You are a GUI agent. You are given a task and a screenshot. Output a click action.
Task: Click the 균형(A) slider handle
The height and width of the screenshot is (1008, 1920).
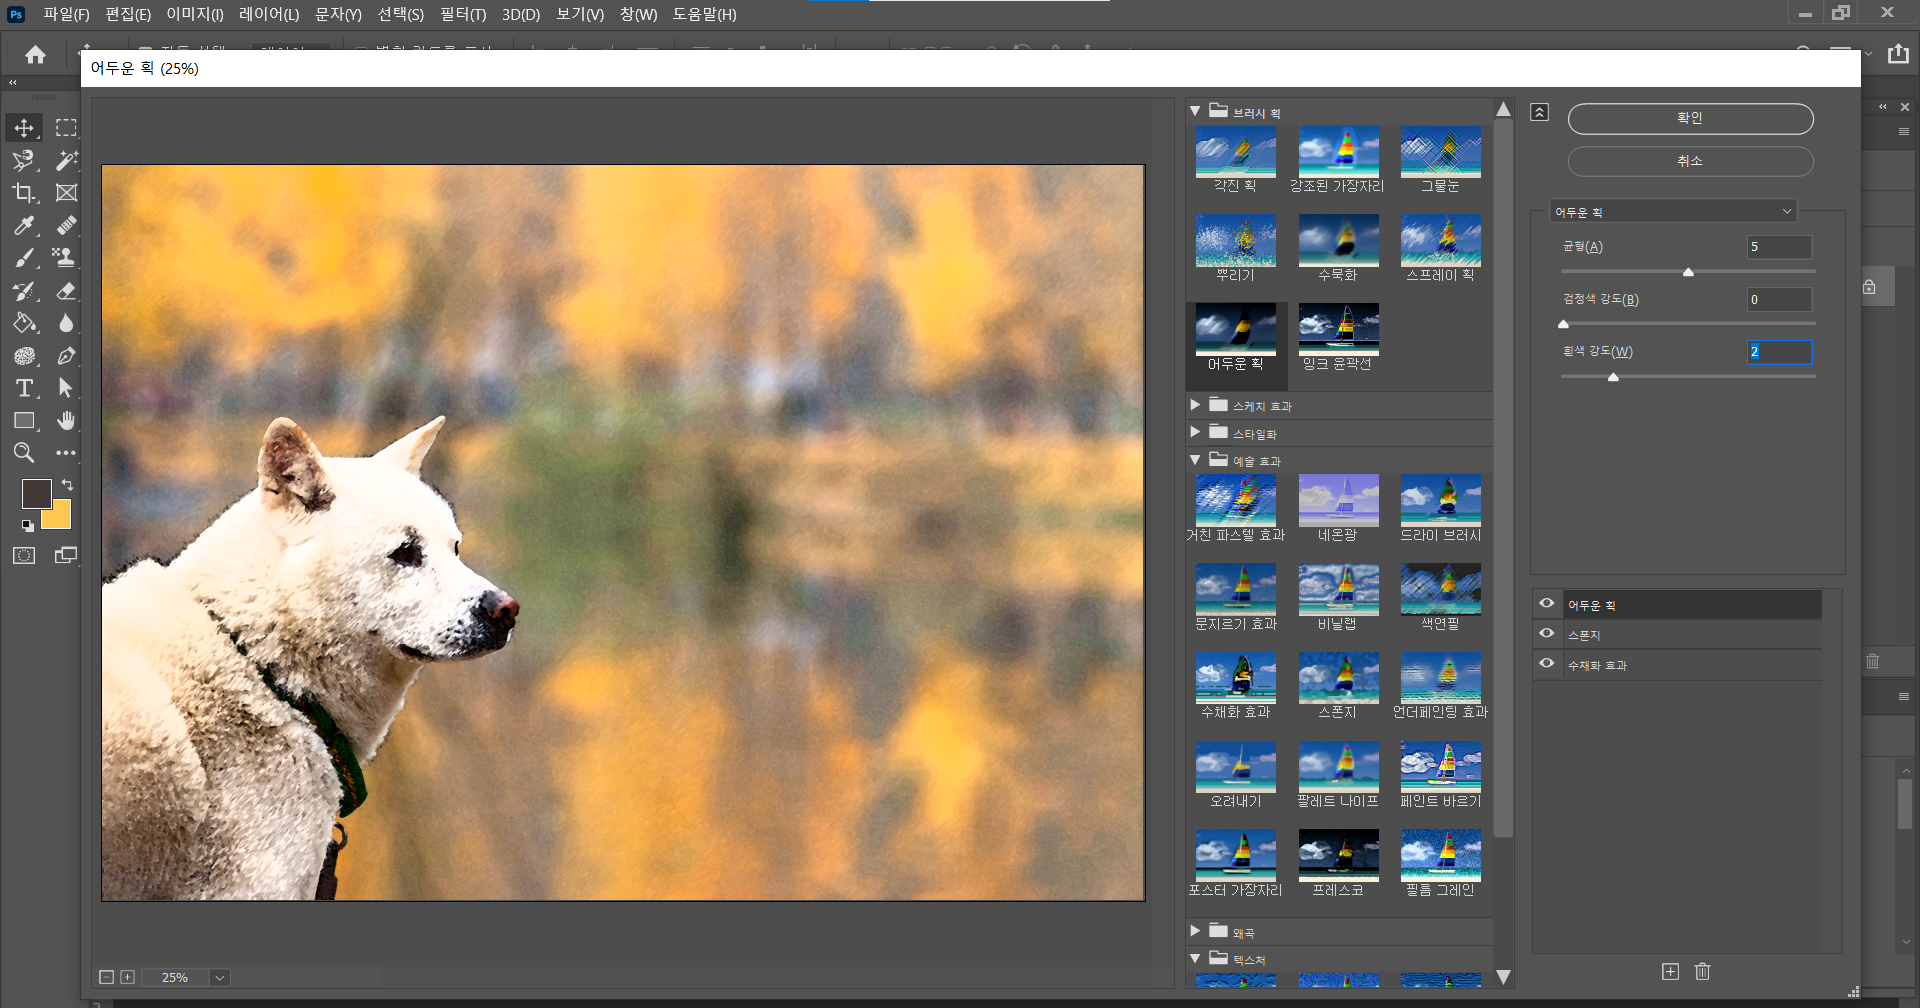coord(1688,272)
